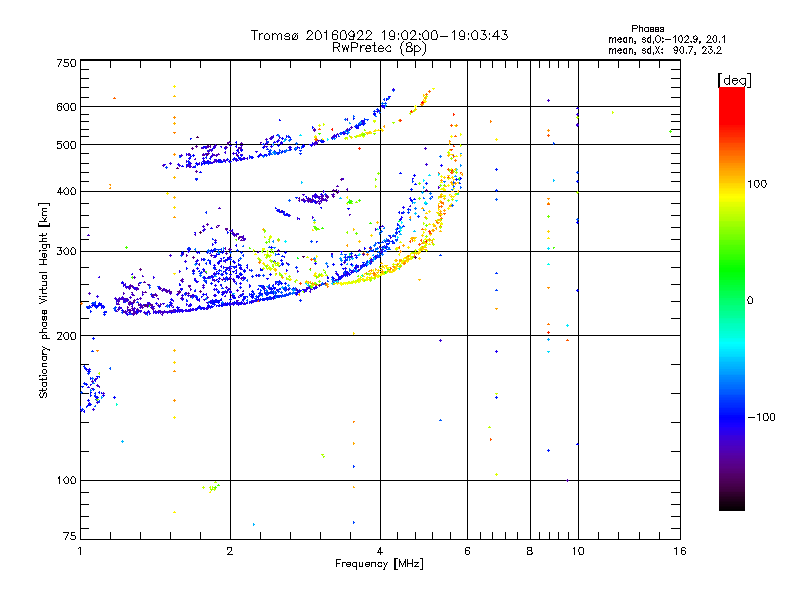Viewport: 800px width, 600px height.
Task: Click the subtitle 'RwPretec (8p)'
Action: (379, 48)
